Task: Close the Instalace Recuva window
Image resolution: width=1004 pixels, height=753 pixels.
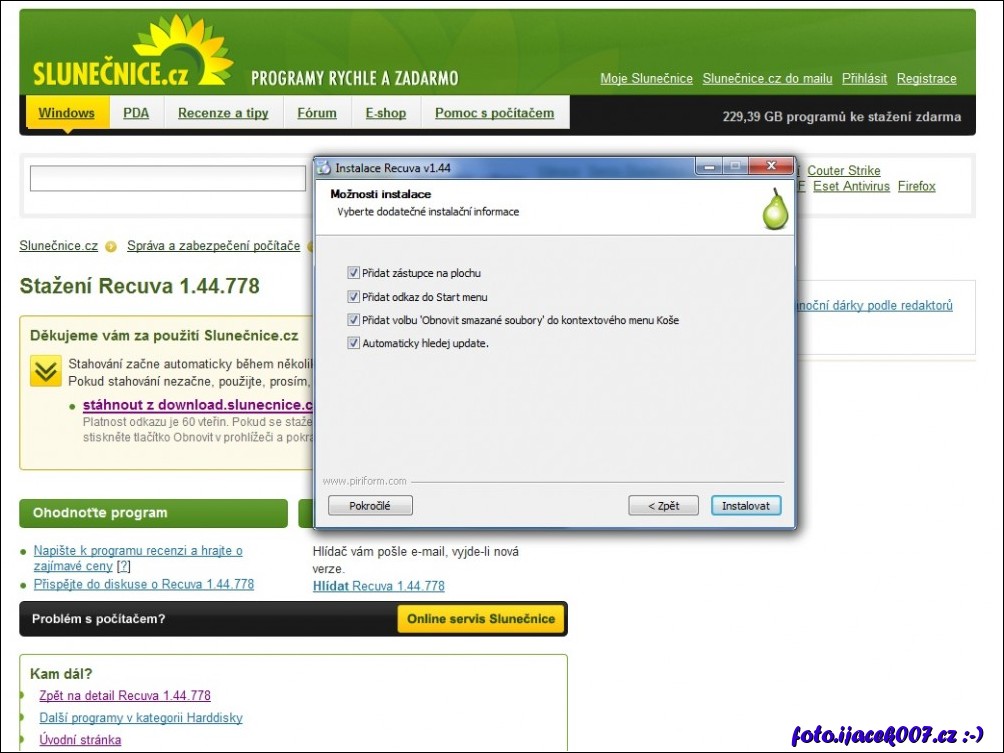Action: (770, 166)
